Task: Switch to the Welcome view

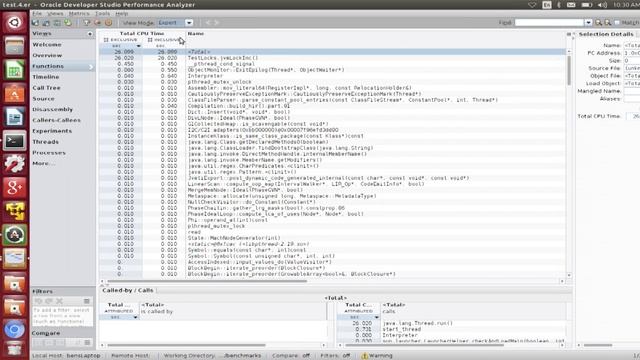Action: [x=47, y=44]
